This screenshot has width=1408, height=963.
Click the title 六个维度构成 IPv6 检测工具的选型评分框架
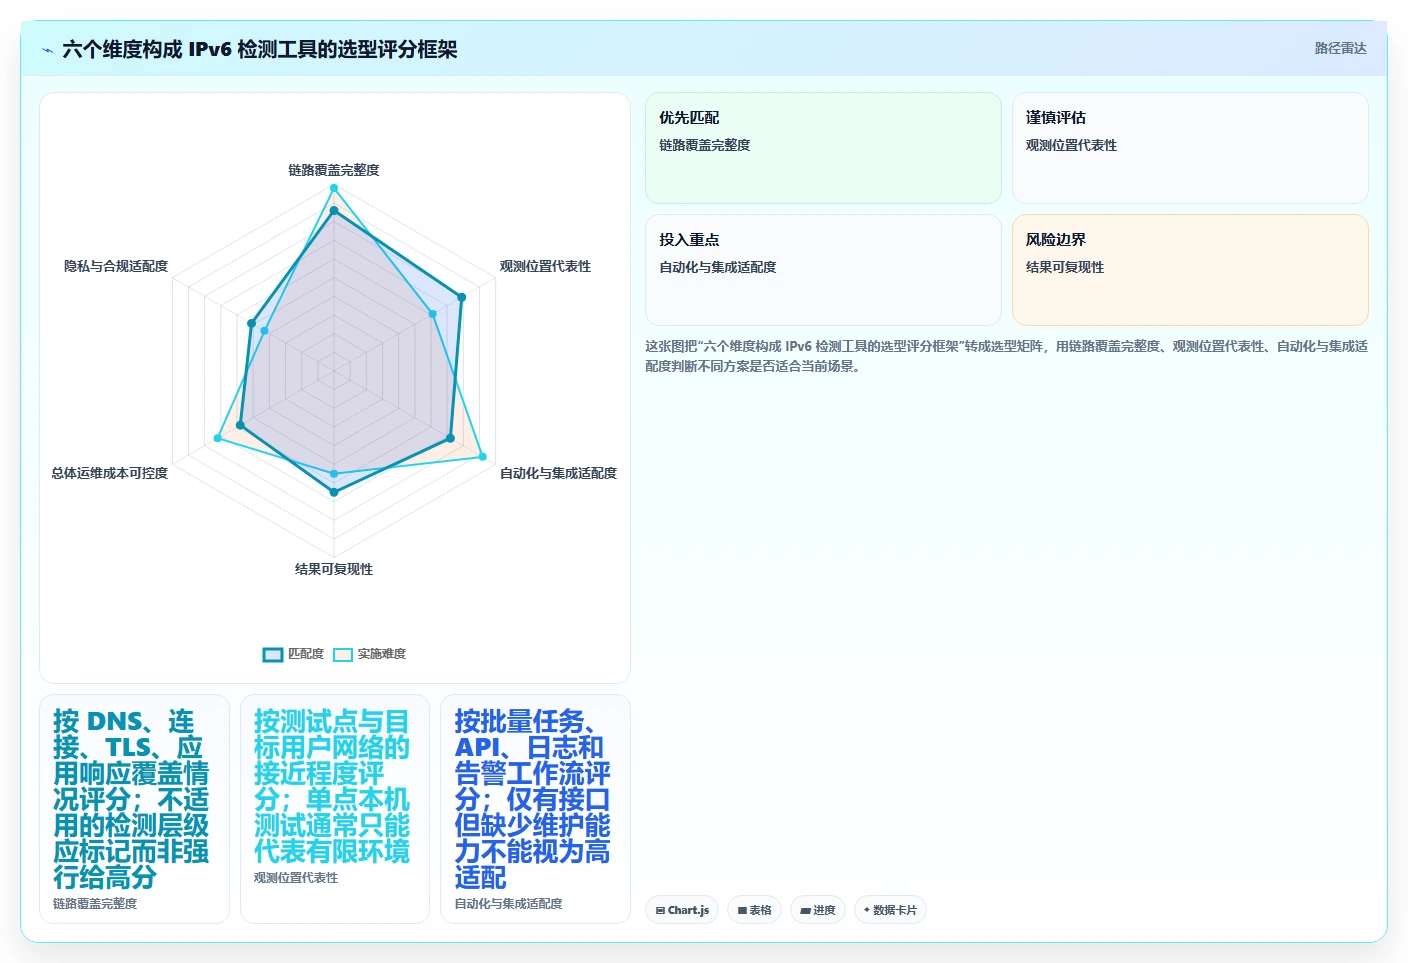click(x=260, y=49)
